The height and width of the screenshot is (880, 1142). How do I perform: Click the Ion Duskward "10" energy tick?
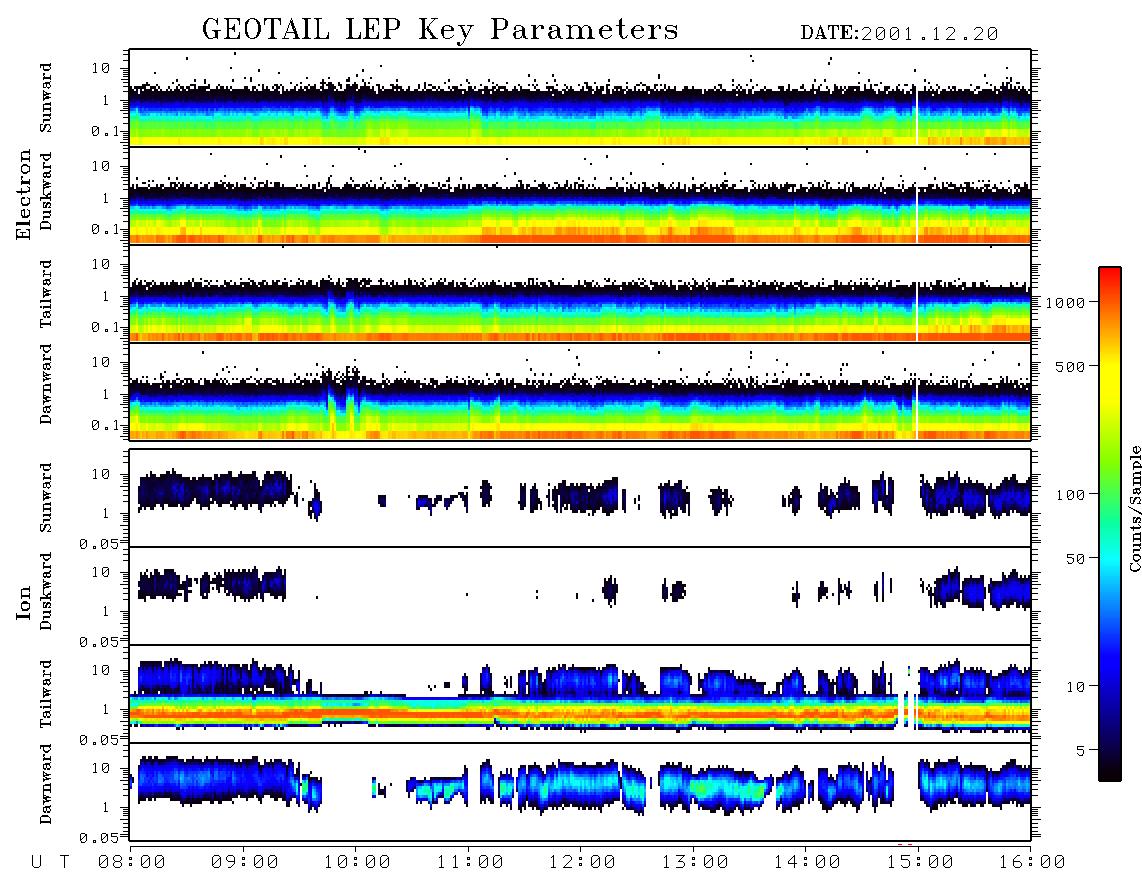pos(101,573)
